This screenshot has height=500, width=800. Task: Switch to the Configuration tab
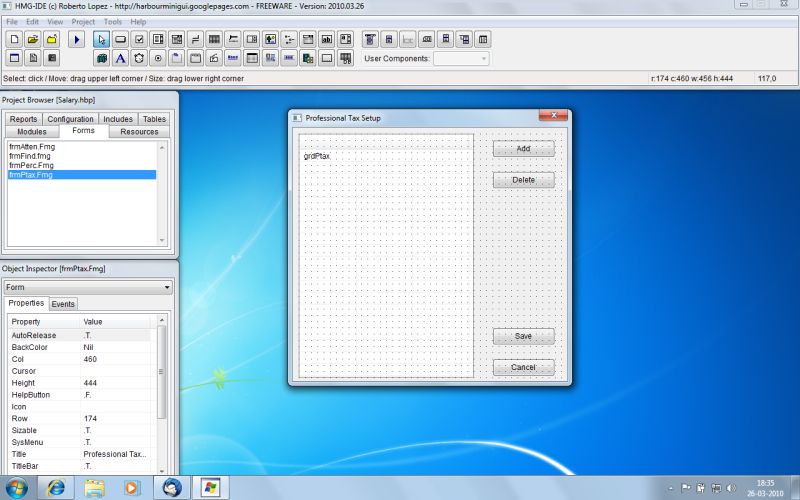pyautogui.click(x=70, y=119)
